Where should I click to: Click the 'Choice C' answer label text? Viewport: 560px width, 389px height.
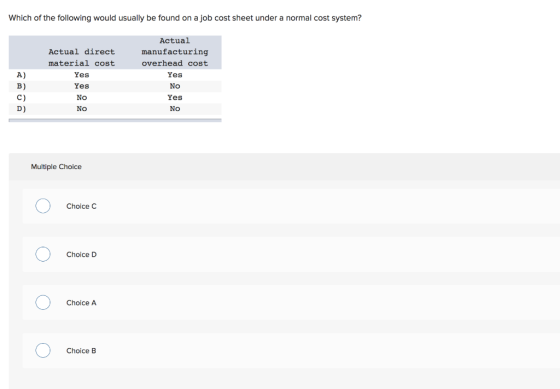[x=81, y=206]
